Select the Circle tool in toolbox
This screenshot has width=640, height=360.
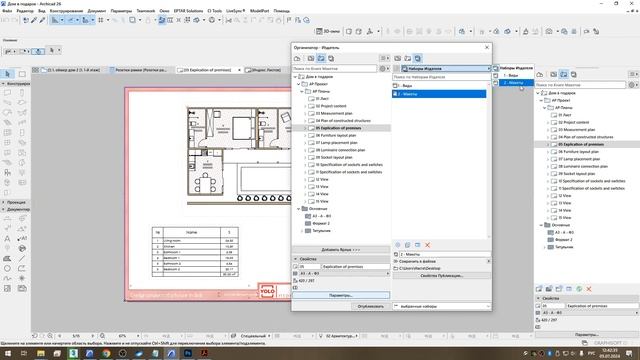(7, 269)
